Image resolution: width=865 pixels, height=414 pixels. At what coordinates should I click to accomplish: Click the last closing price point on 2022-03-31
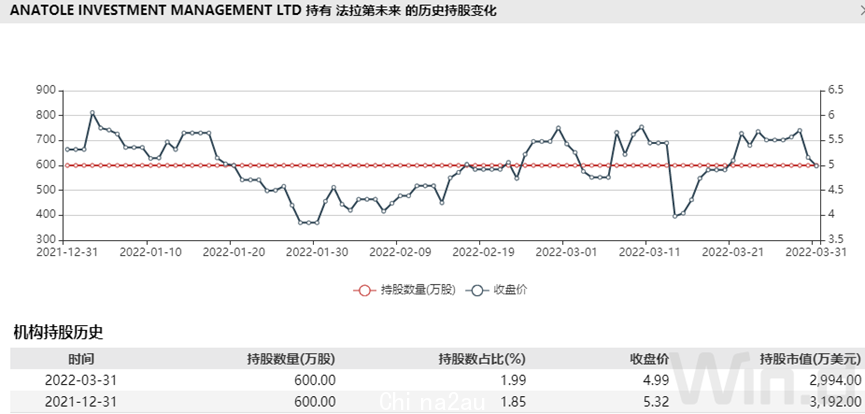816,166
